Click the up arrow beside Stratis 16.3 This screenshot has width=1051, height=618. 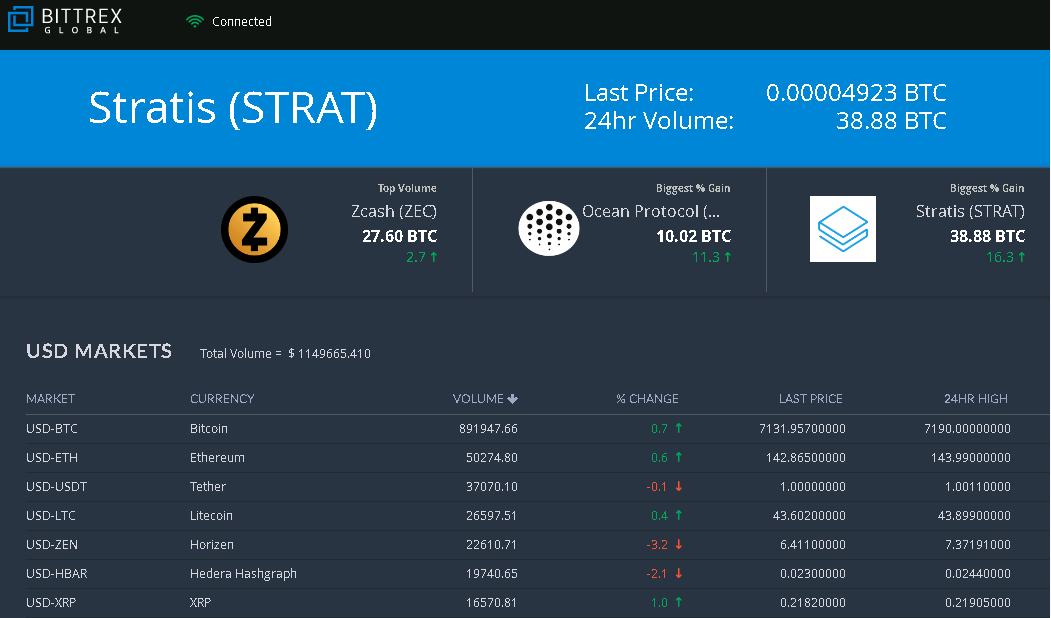point(1022,257)
